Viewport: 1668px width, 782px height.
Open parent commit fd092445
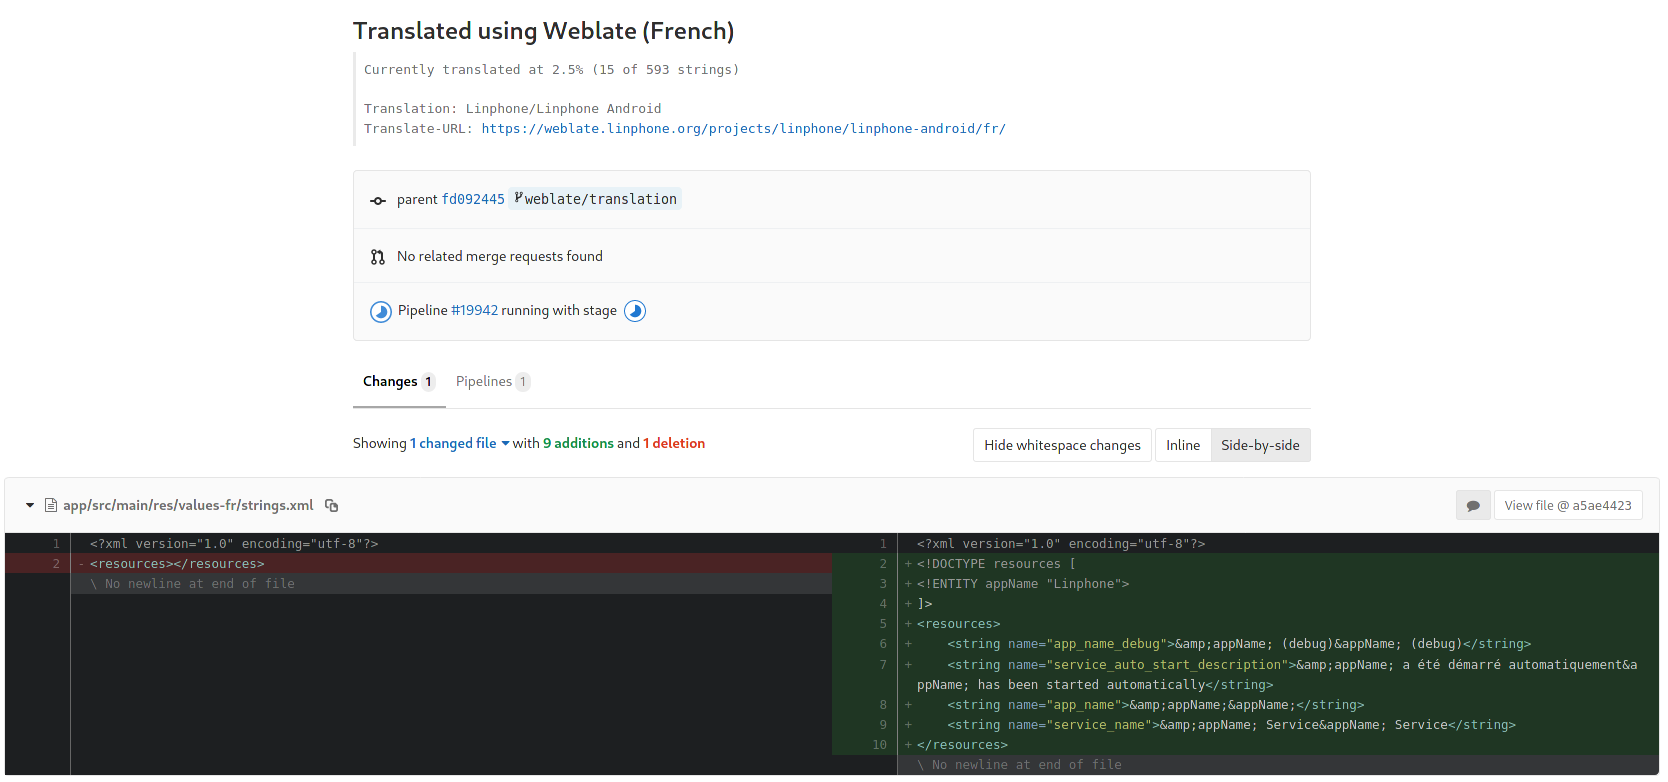pyautogui.click(x=473, y=199)
